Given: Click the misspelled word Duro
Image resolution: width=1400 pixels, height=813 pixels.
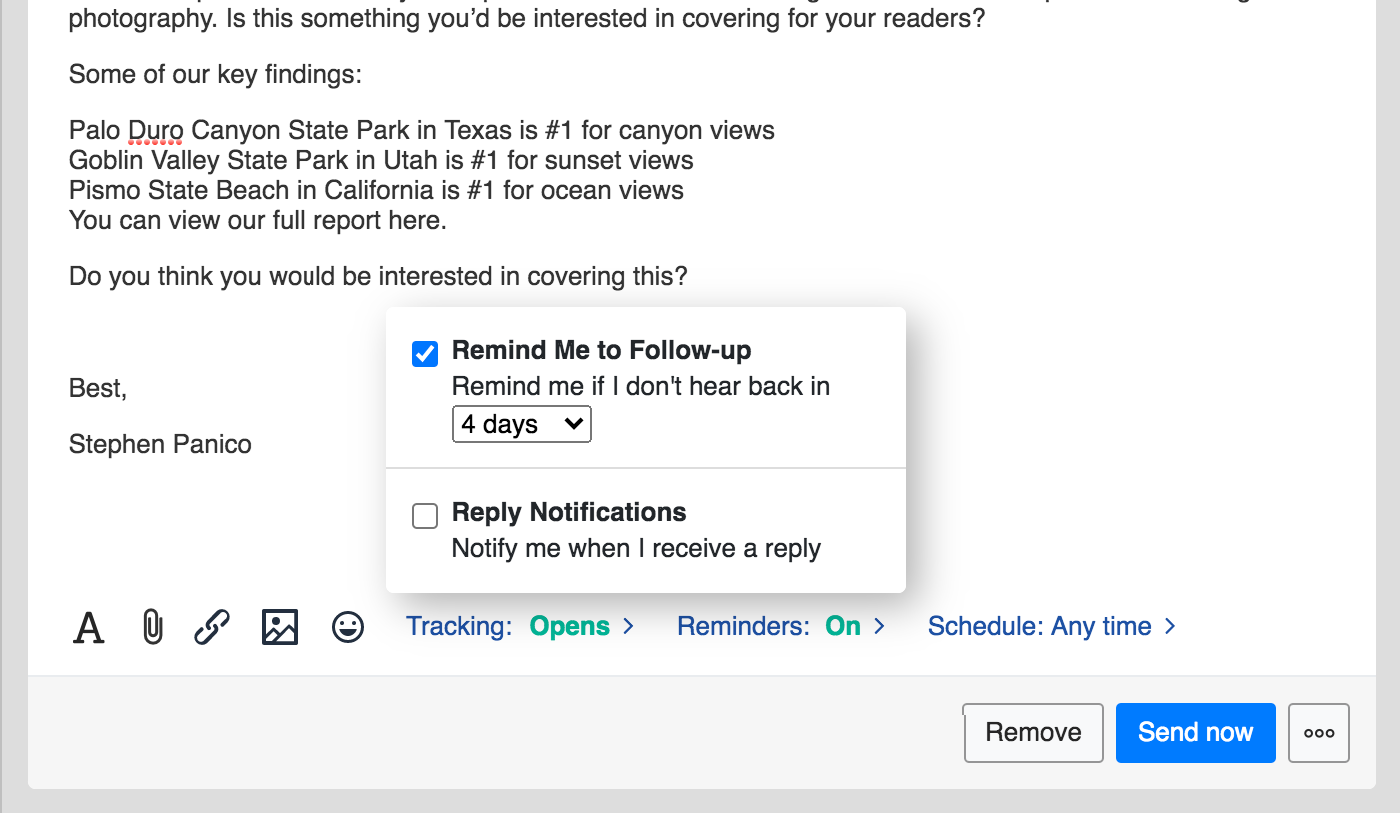Looking at the screenshot, I should (155, 131).
